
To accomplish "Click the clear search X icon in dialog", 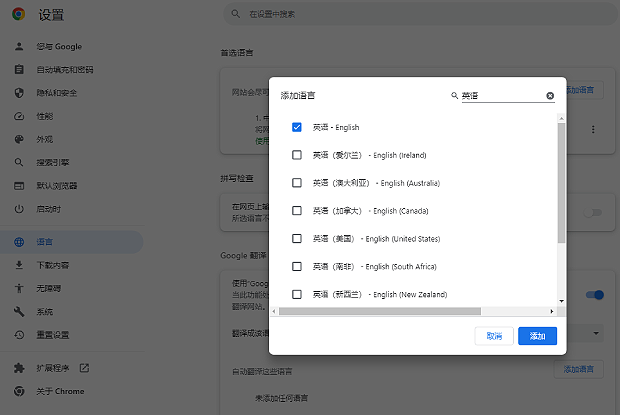I will tap(550, 96).
